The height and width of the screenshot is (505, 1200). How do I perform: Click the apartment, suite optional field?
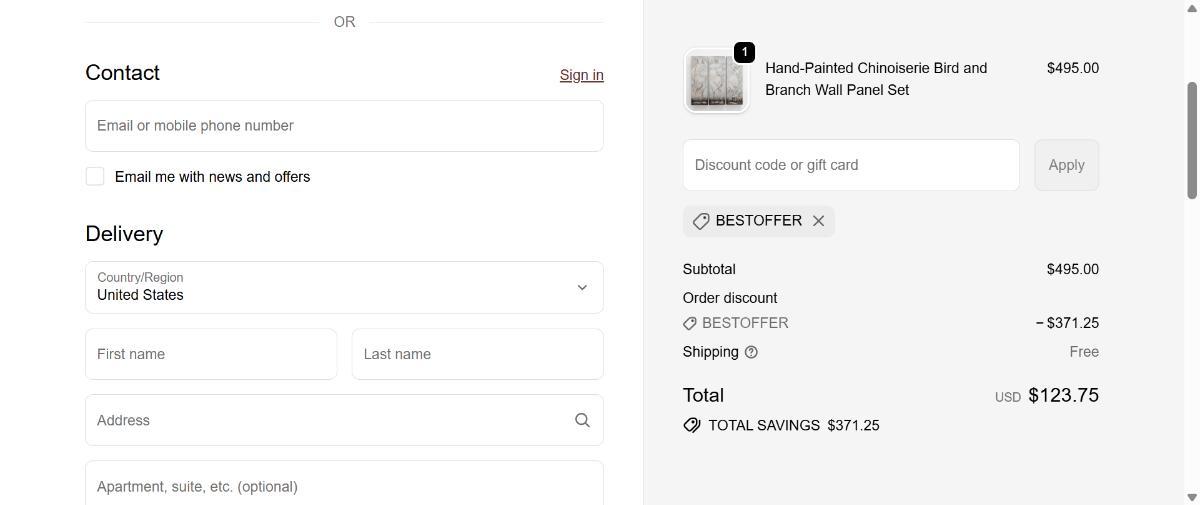344,486
